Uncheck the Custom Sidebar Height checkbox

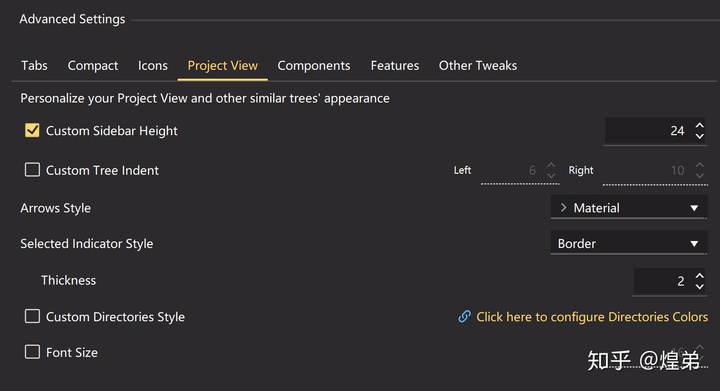point(32,130)
